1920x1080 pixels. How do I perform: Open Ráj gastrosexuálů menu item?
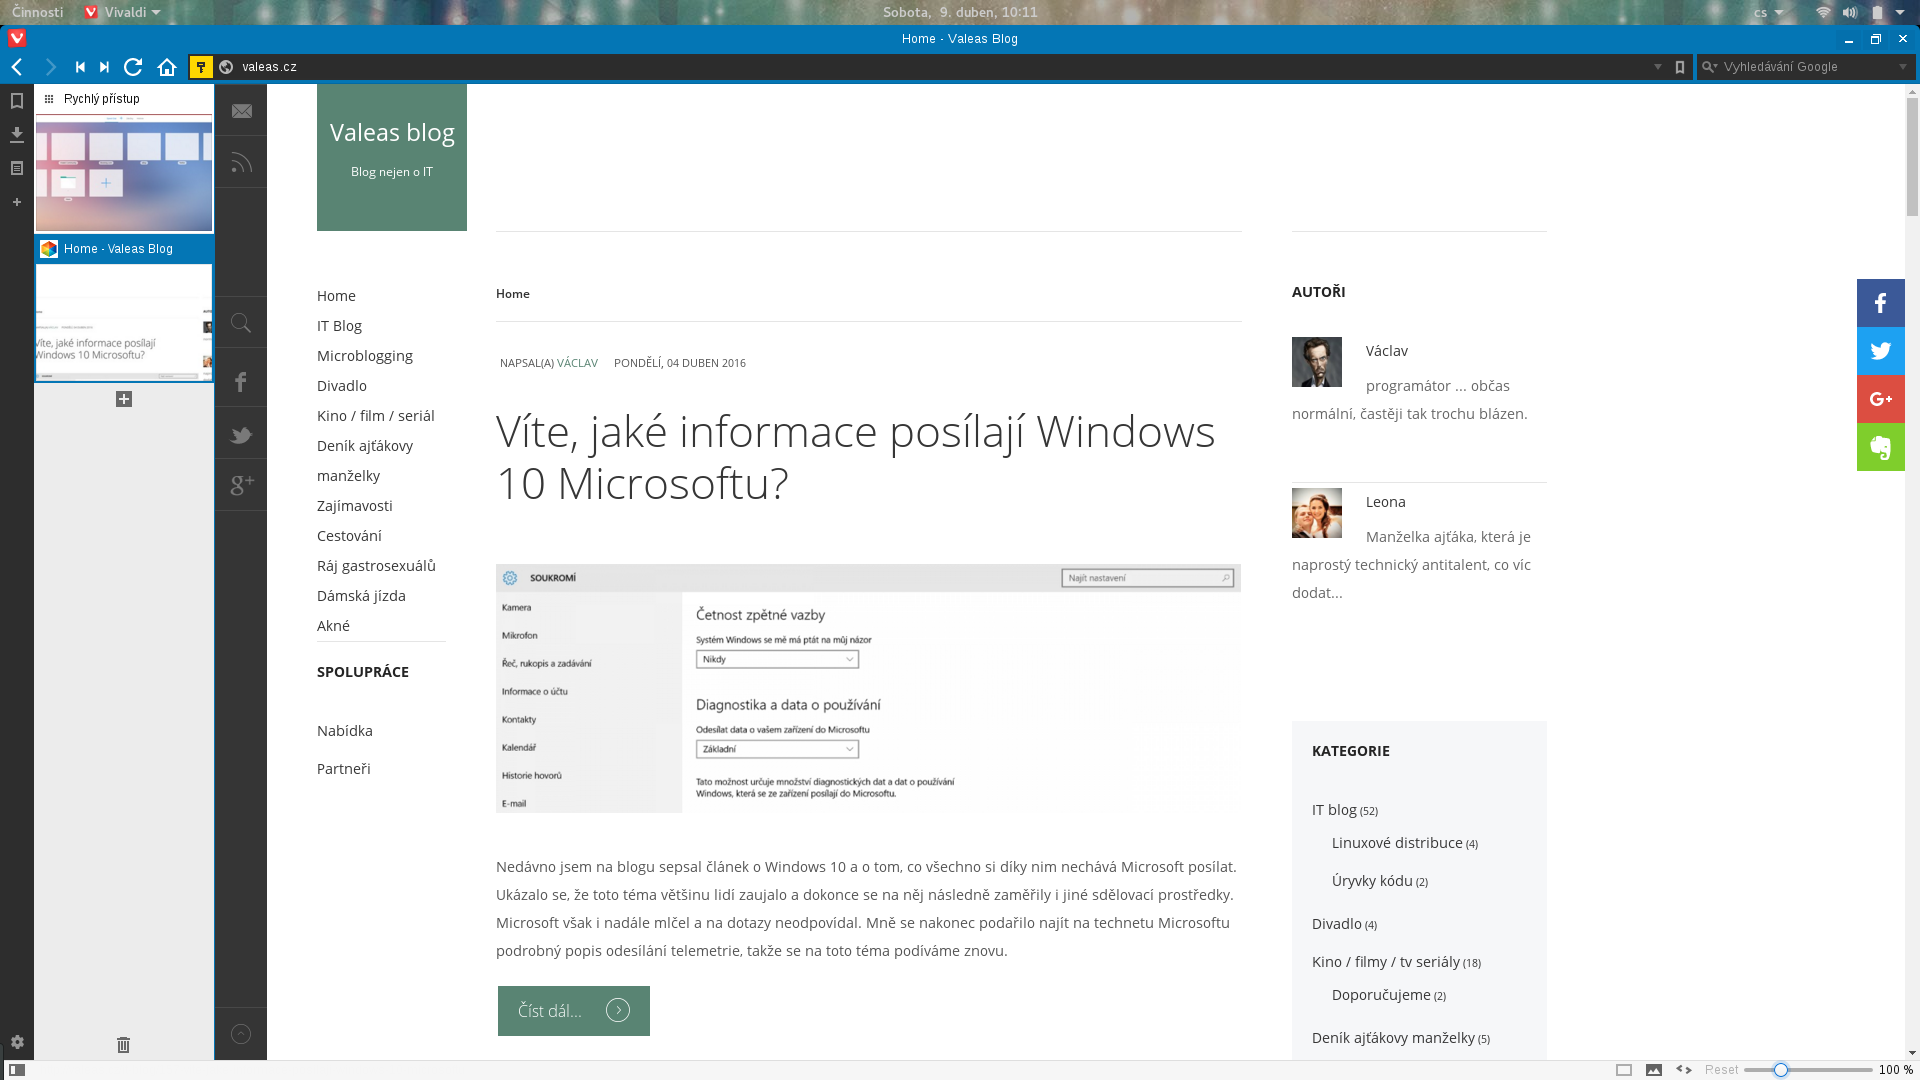pos(376,566)
